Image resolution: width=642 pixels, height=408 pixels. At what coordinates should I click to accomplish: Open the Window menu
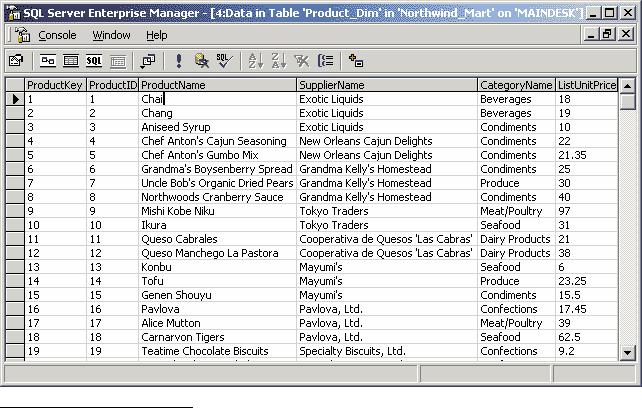111,35
